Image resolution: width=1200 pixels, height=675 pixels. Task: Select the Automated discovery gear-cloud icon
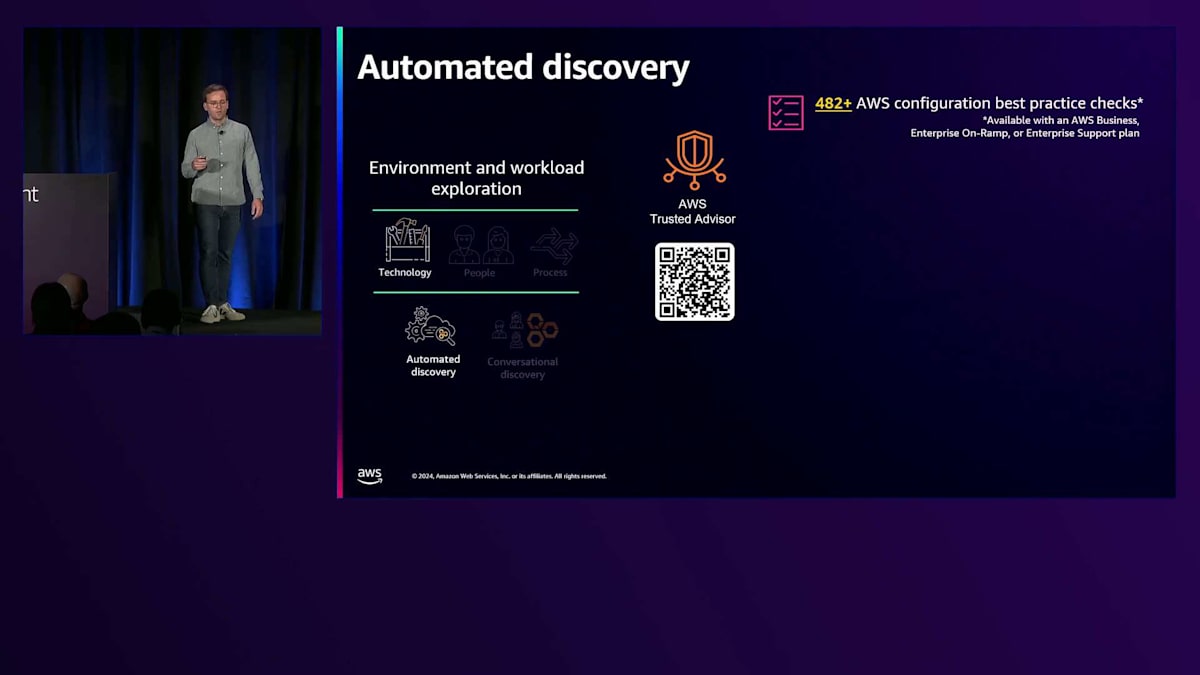430,327
